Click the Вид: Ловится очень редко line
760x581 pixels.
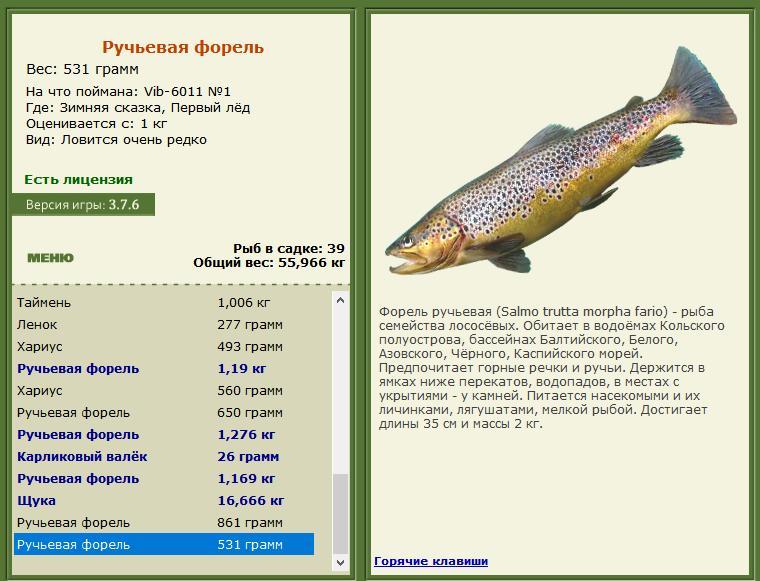tap(116, 140)
